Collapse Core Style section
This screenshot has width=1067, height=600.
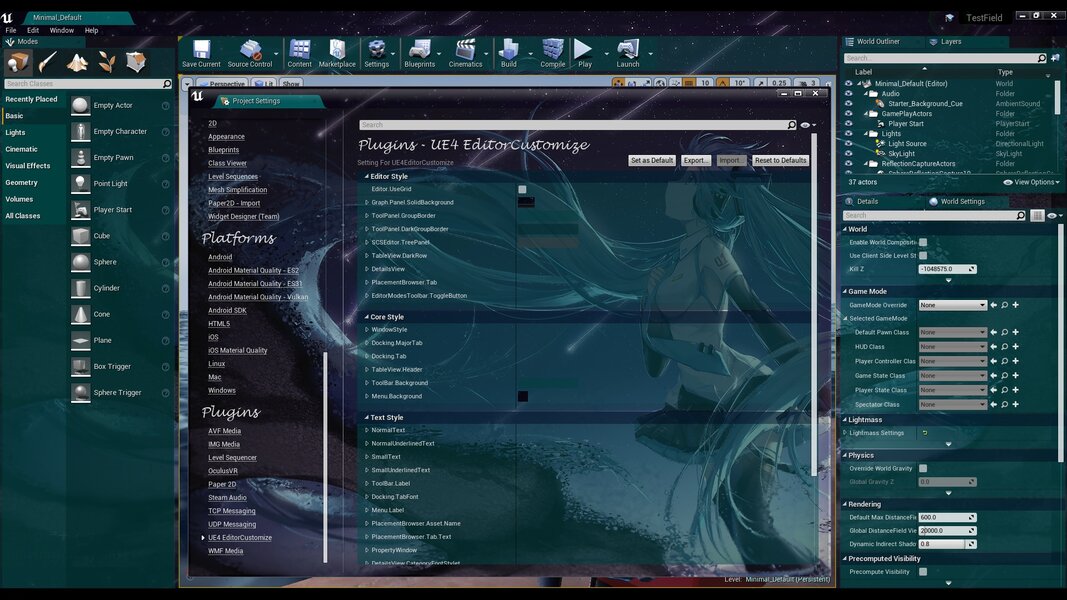tap(366, 317)
